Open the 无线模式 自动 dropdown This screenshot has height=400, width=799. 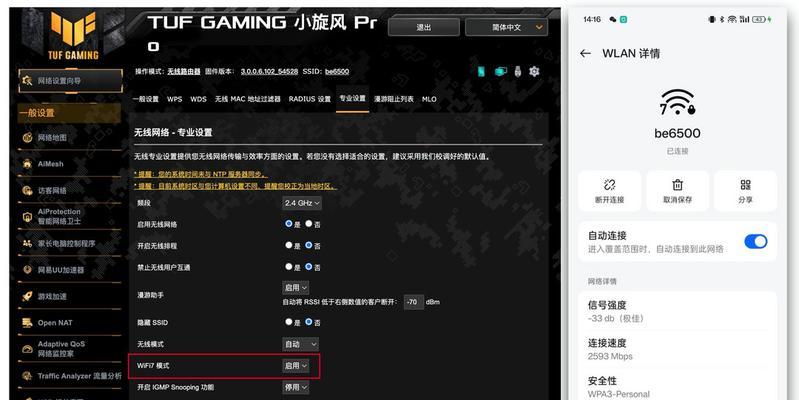(x=300, y=344)
